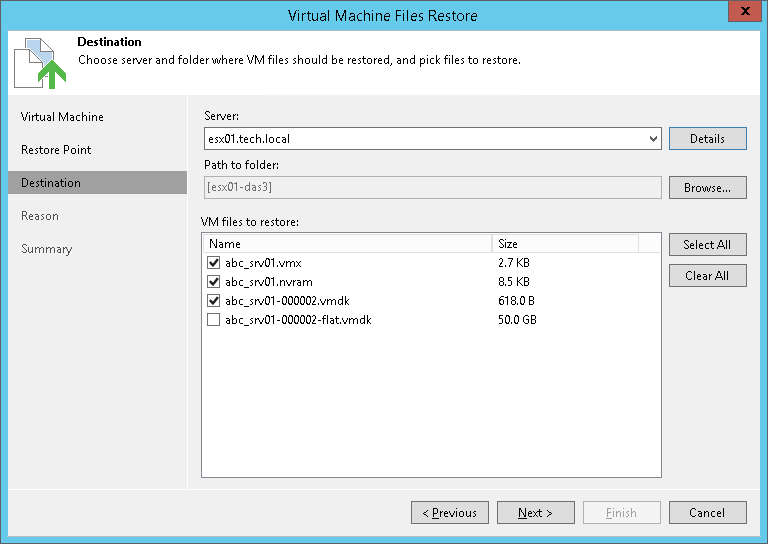Select the Destination wizard step
The width and height of the screenshot is (768, 544).
point(51,183)
